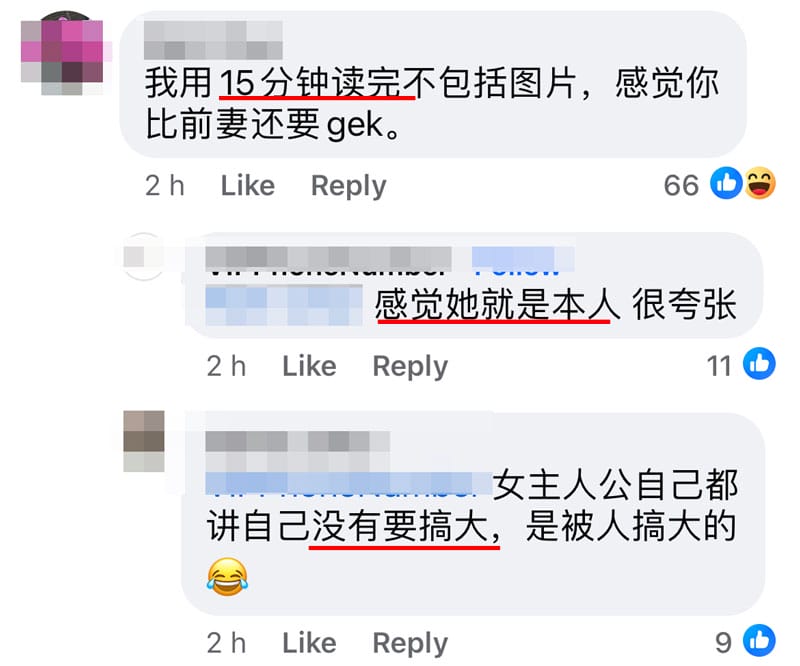Screen dimensions: 800x666
Task: Click the blurred Follow link in the second comment
Action: click(x=523, y=259)
